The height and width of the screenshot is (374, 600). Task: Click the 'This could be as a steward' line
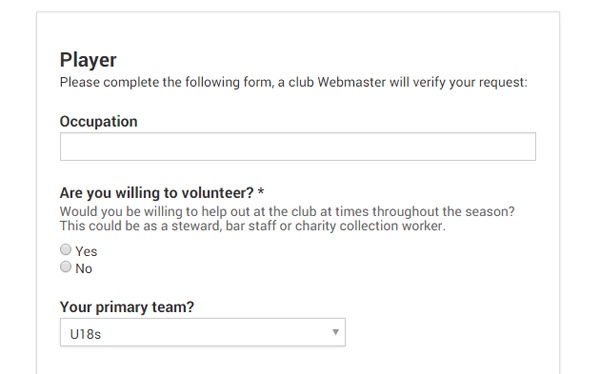(253, 226)
